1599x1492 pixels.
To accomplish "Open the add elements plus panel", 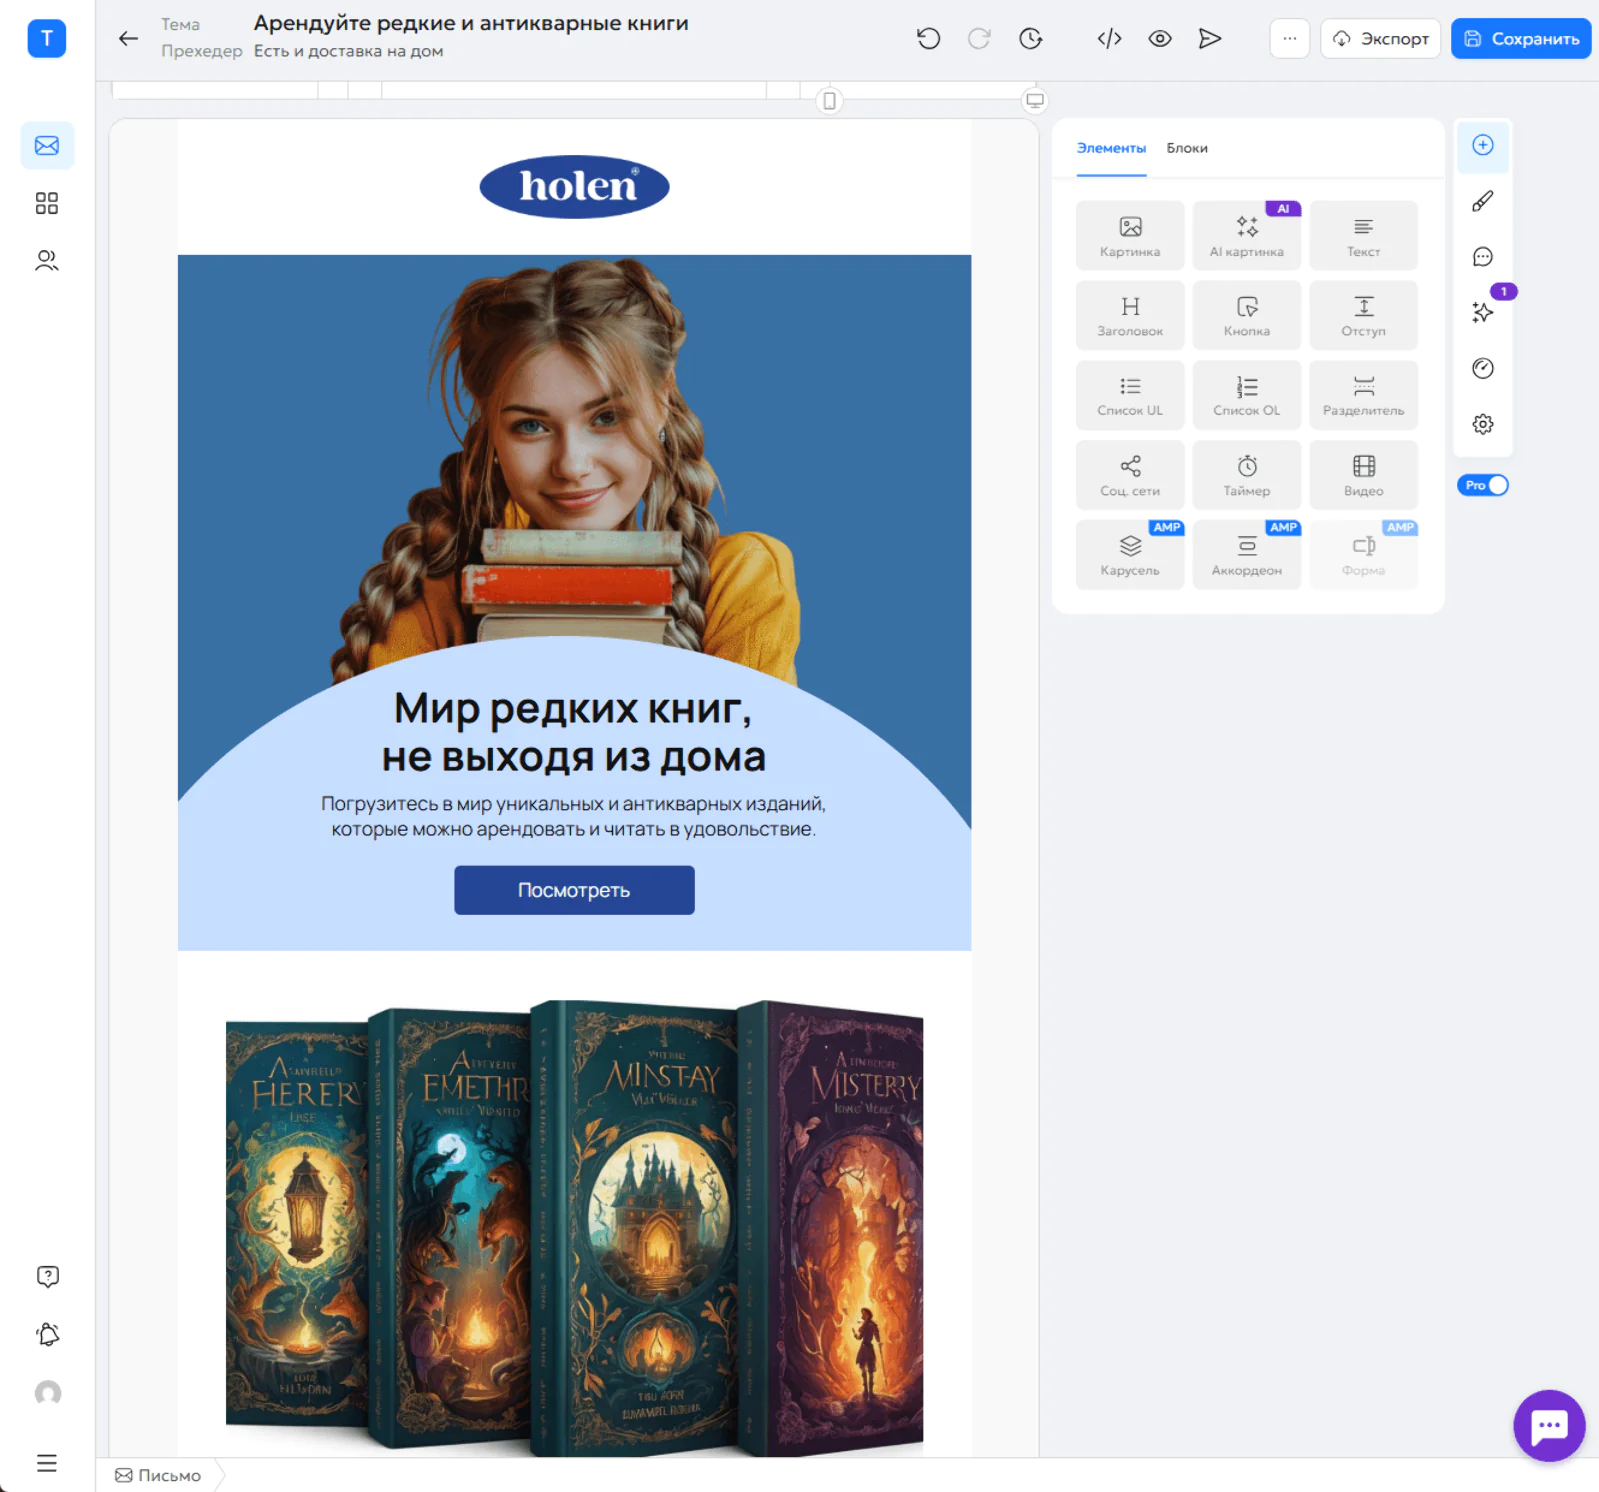I will click(x=1483, y=146).
